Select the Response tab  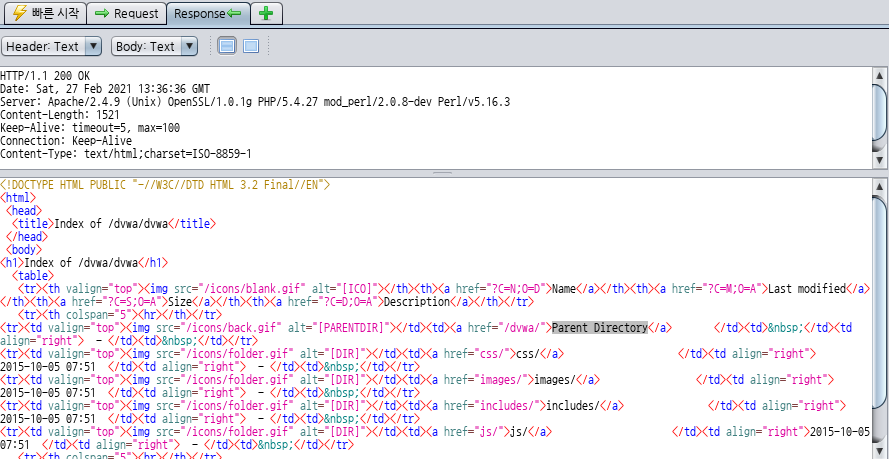pos(208,13)
